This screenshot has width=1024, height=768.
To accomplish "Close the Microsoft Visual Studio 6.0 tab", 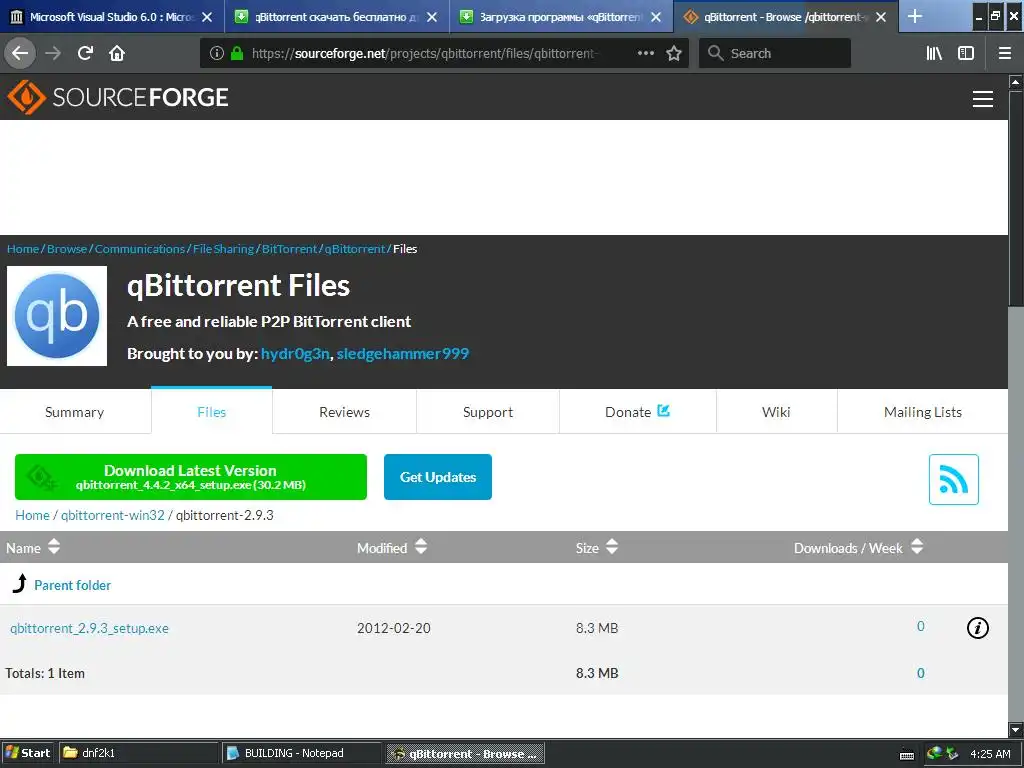I will tap(207, 17).
